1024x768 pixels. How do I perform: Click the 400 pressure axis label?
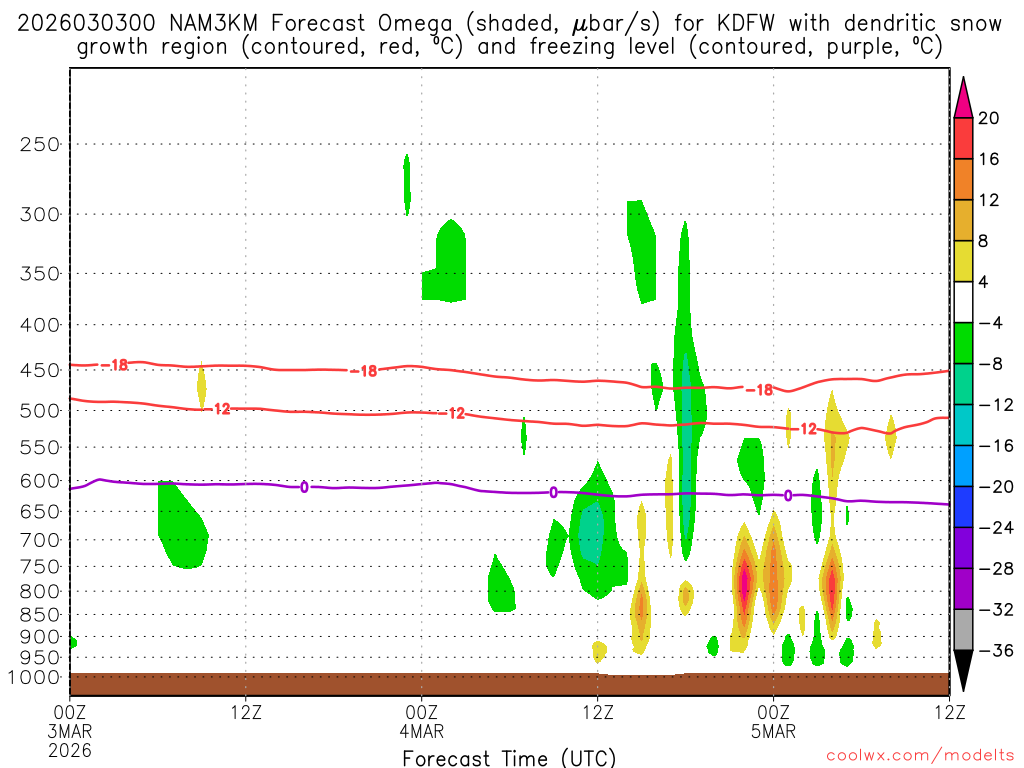tap(40, 325)
